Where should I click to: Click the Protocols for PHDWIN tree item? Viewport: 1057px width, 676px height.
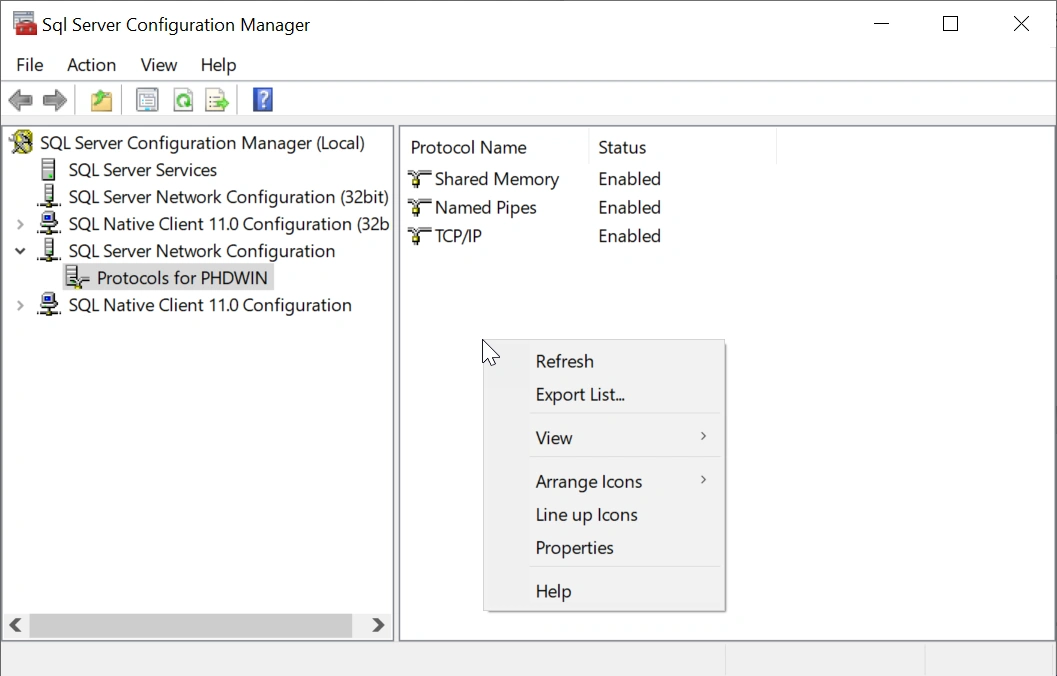(x=182, y=278)
